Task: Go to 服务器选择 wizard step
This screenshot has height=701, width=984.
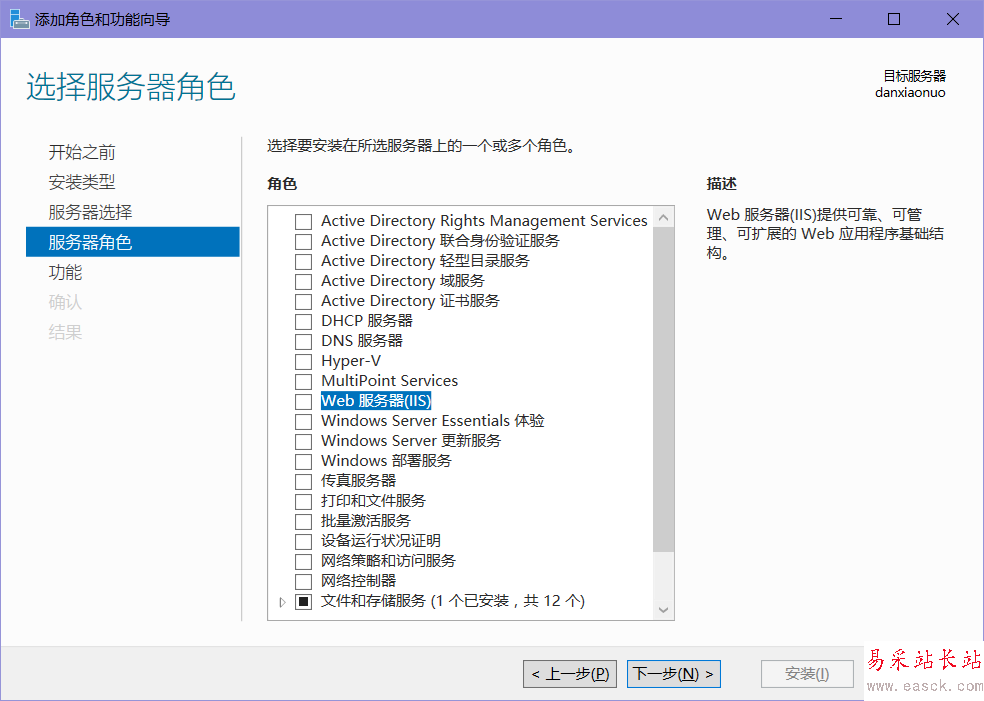Action: (x=90, y=212)
